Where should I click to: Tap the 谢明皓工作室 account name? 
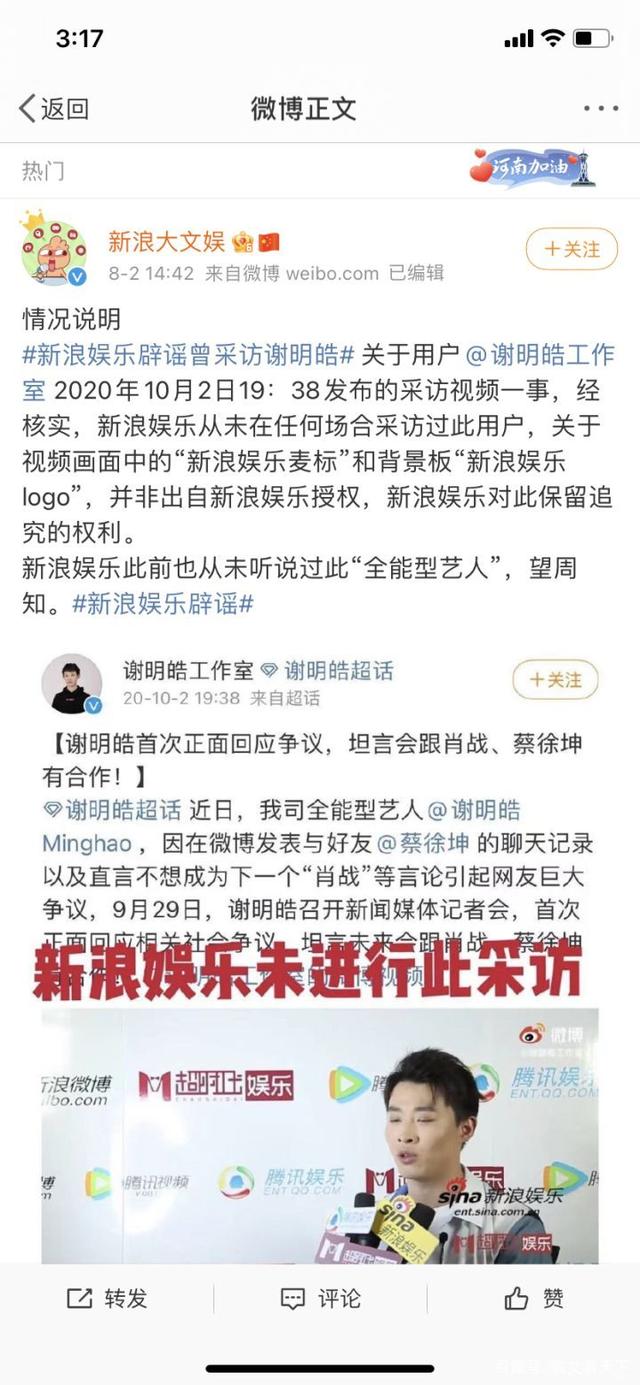click(x=188, y=670)
